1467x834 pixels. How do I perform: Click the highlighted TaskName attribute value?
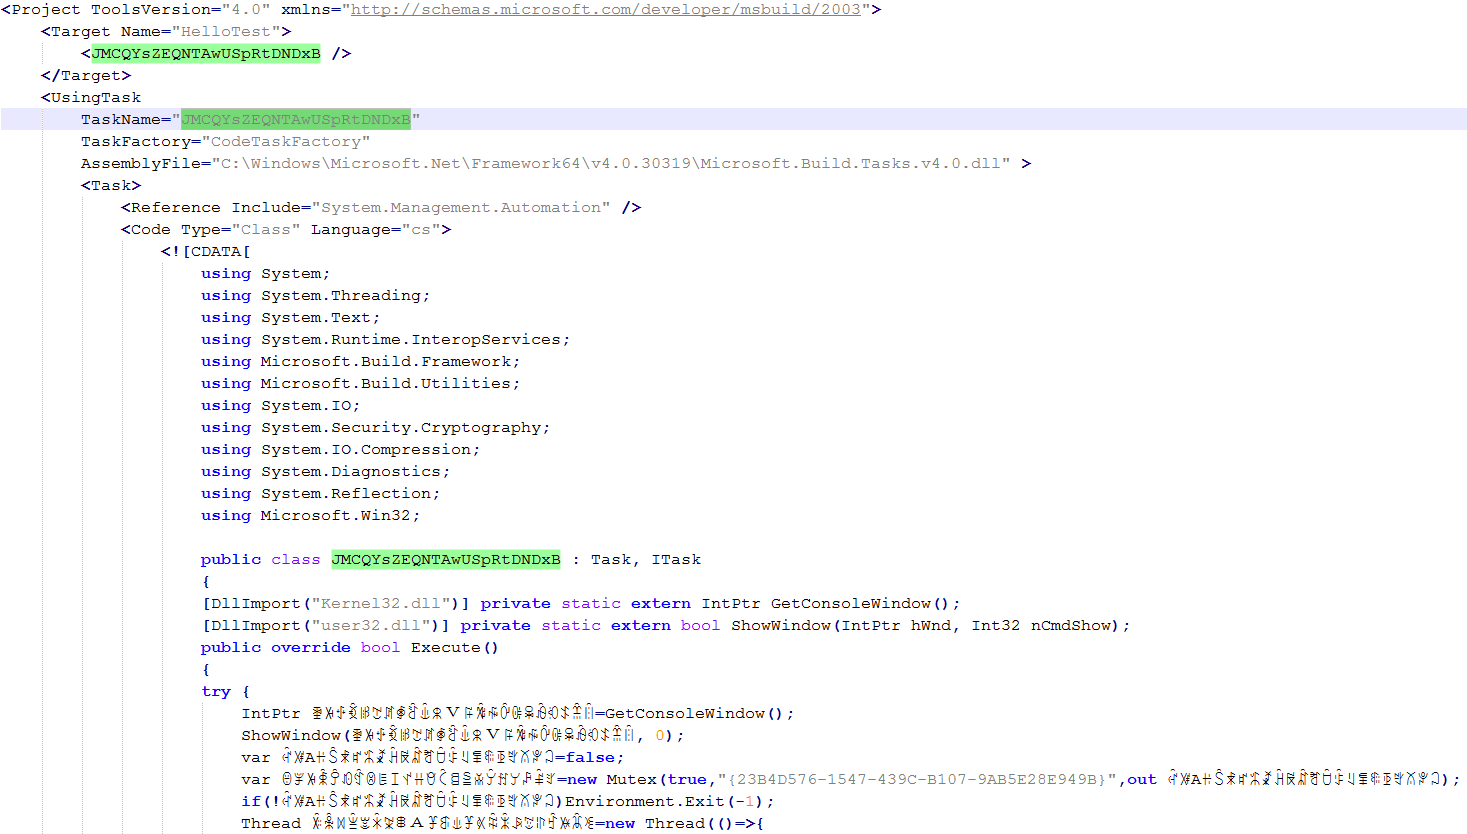[x=296, y=119]
